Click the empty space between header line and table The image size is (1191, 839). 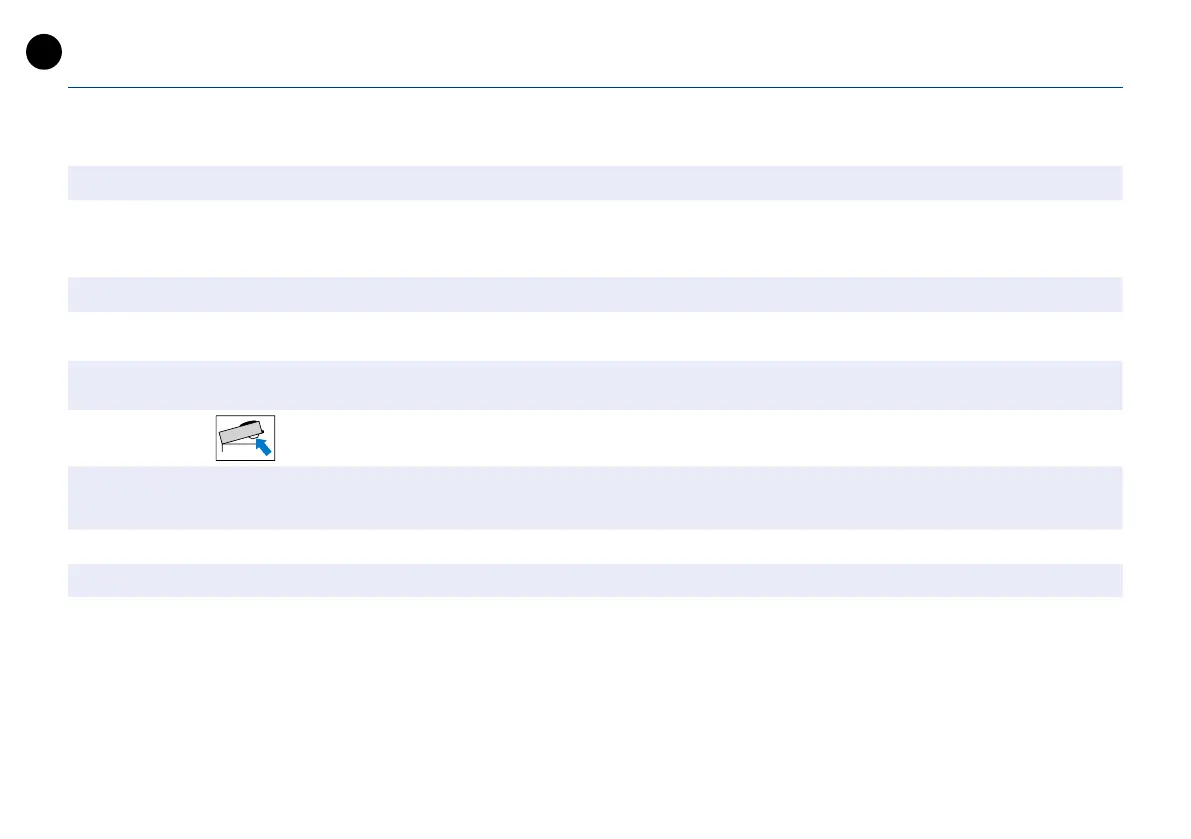point(595,127)
